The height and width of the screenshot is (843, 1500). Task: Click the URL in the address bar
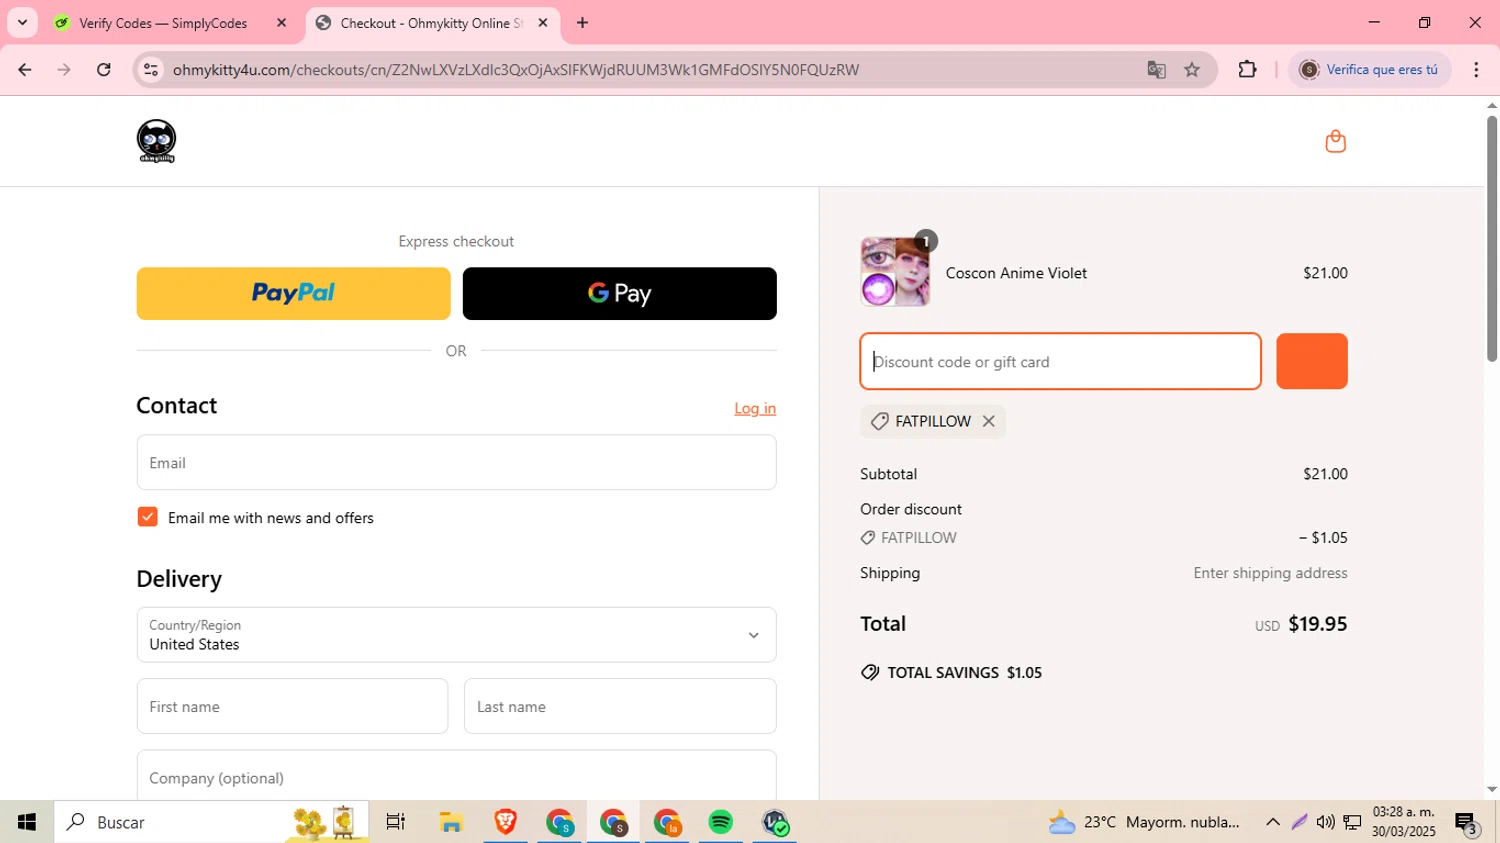point(516,70)
